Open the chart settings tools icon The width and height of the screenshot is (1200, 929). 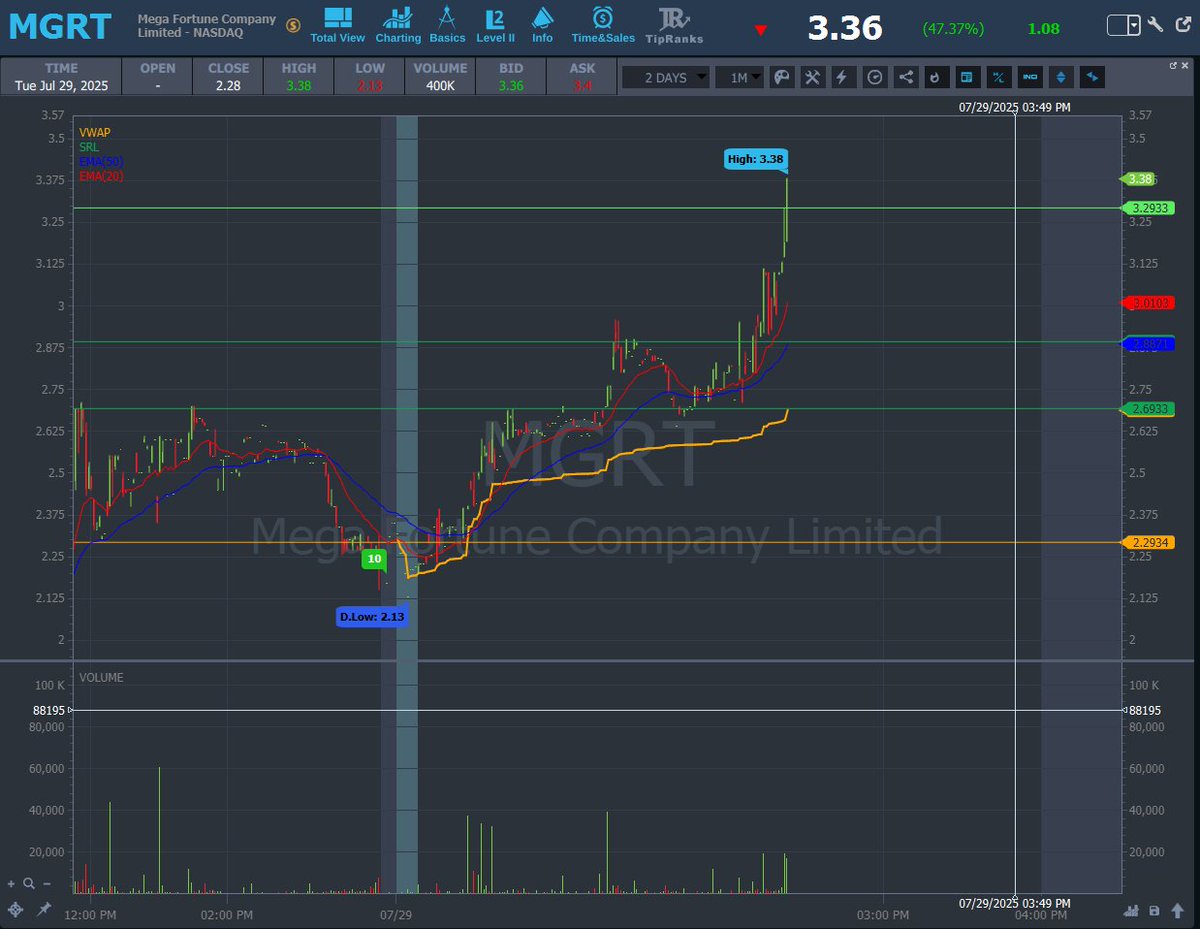pos(813,76)
